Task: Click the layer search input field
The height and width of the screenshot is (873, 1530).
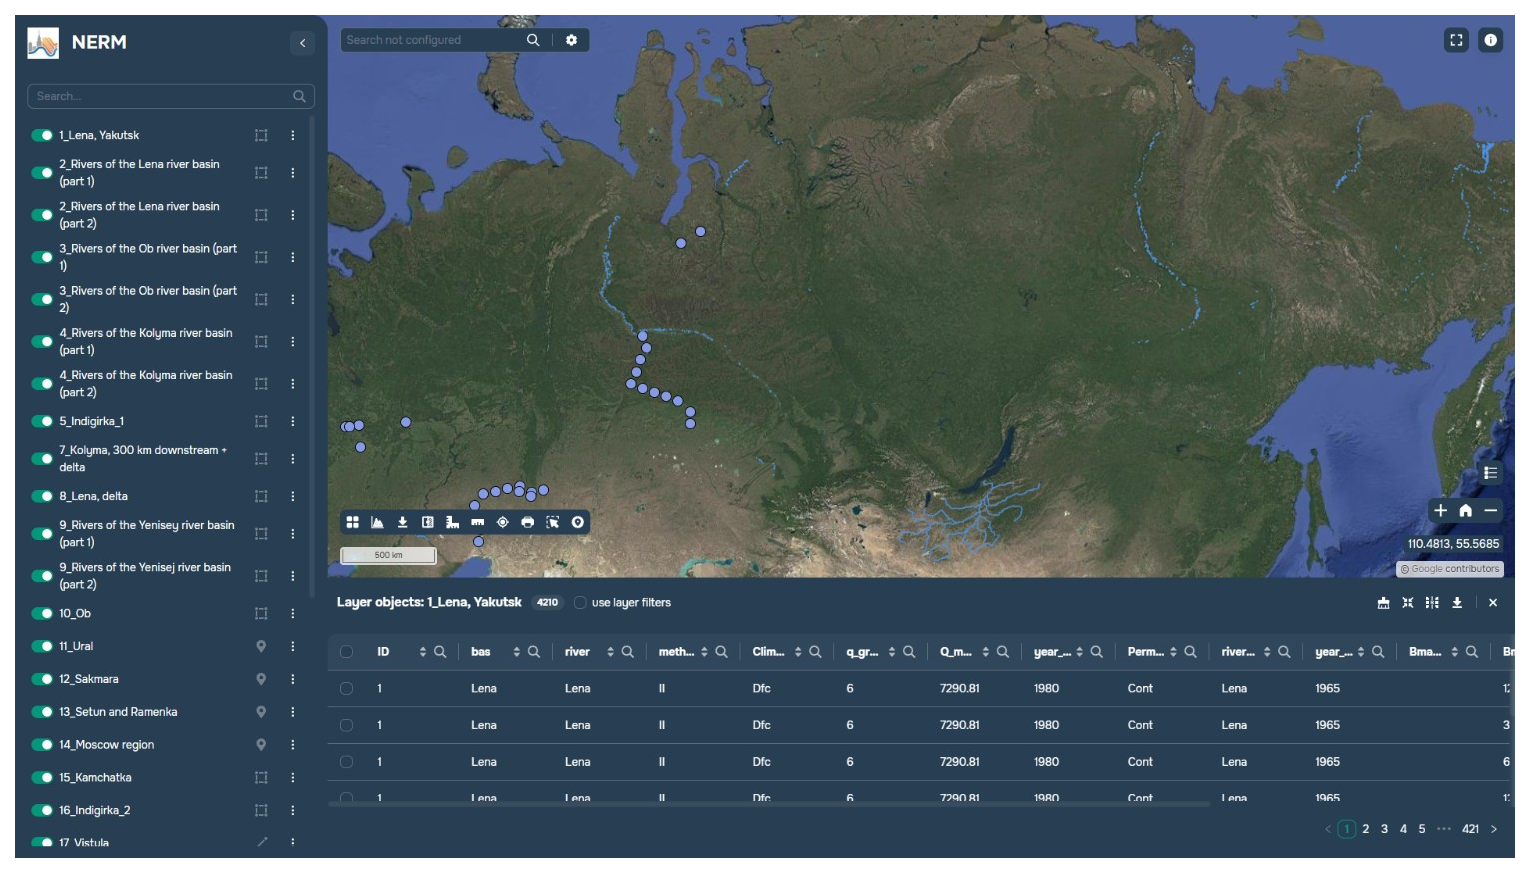Action: 160,96
